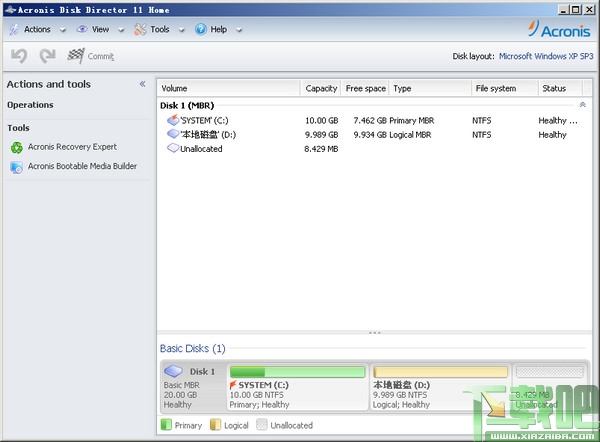Click the Tools wrench icon
Viewport: 600px width, 442px height.
pos(140,29)
